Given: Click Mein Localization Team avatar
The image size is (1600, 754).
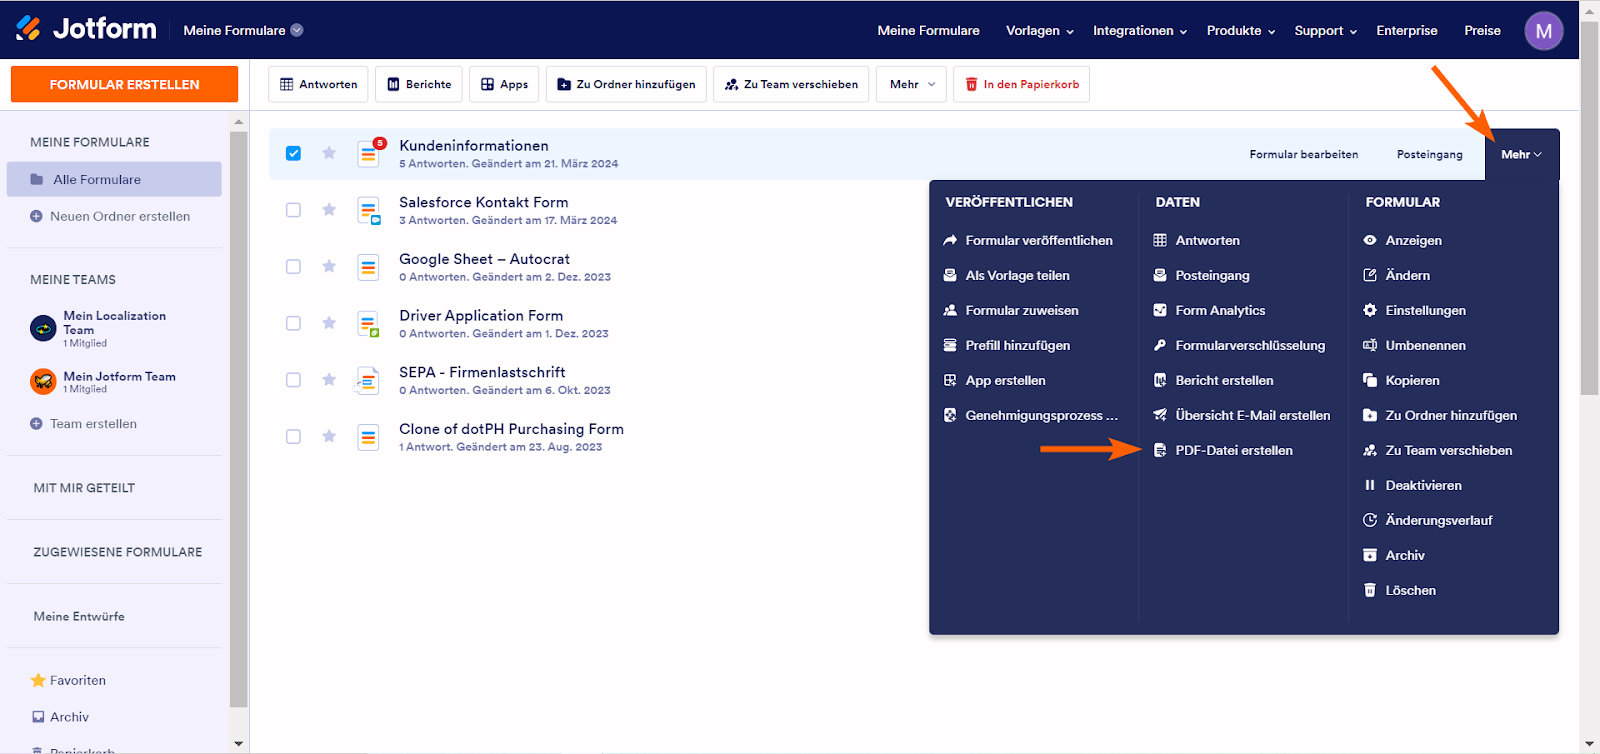Looking at the screenshot, I should 43,328.
